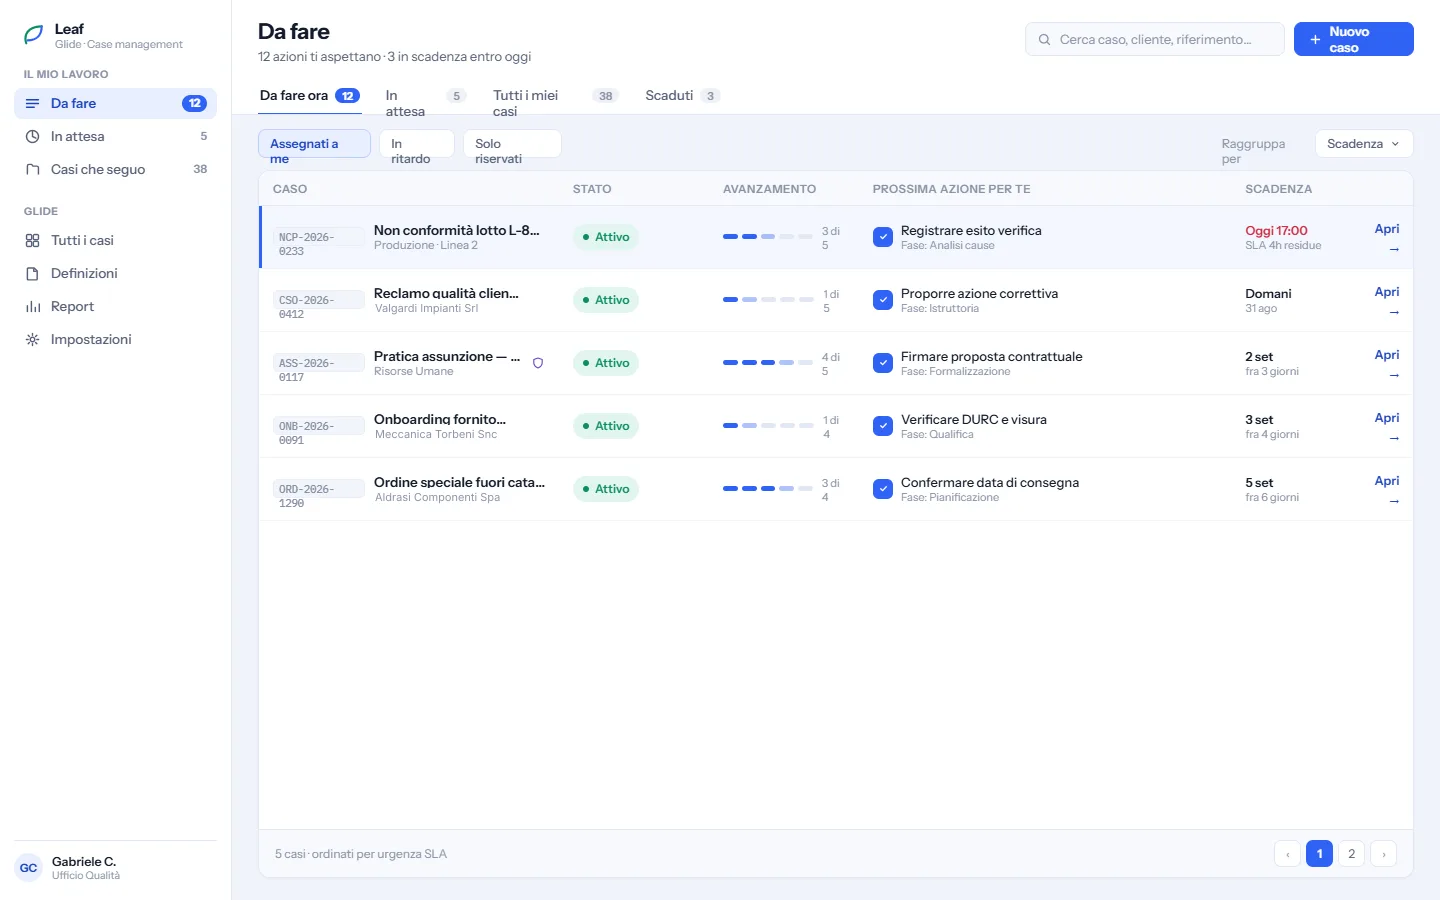Check off Proporre azione correttiva action
The image size is (1440, 900).
click(883, 300)
